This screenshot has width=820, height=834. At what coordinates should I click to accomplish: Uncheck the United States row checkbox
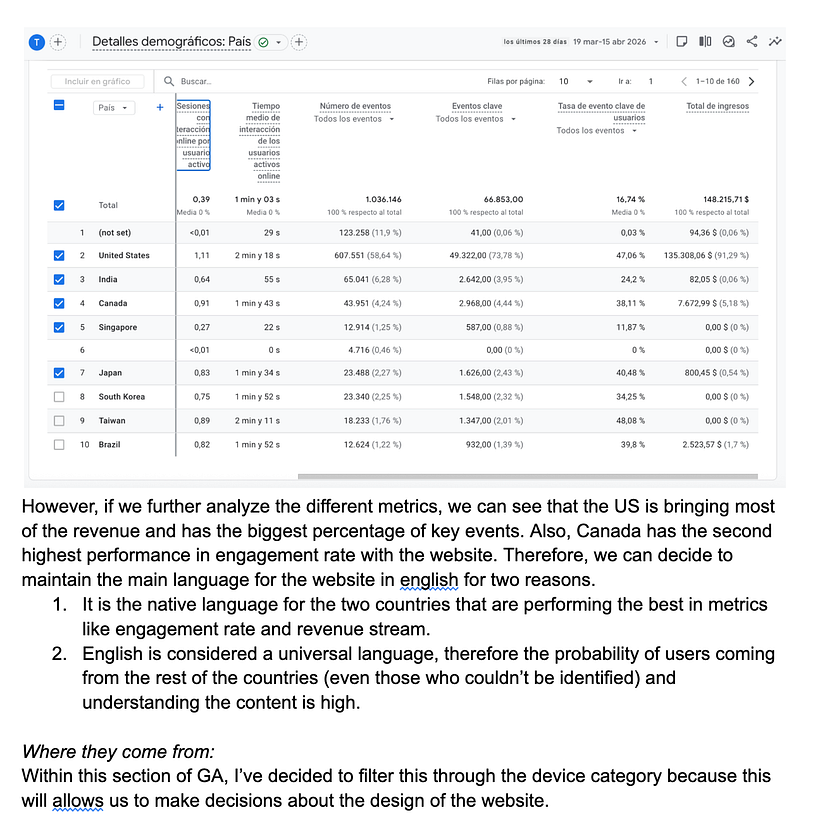pos(59,255)
